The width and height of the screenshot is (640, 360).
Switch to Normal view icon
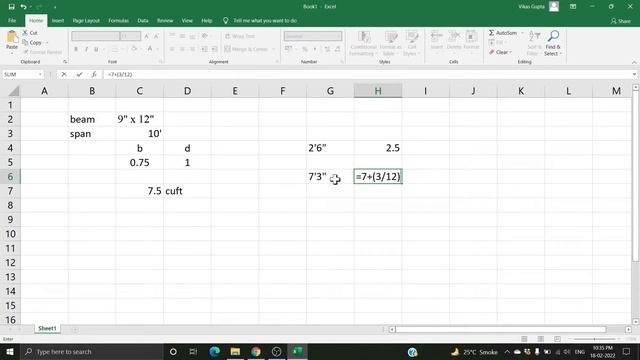click(524, 339)
